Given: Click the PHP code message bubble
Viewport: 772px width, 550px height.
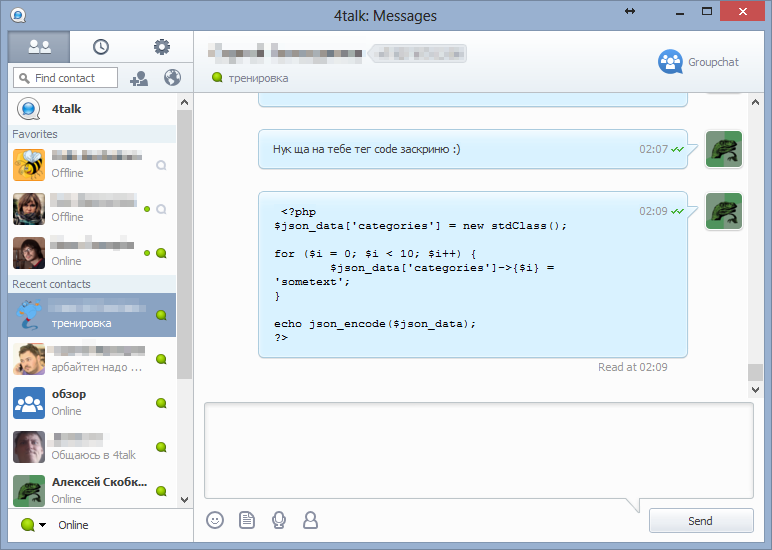Looking at the screenshot, I should tap(473, 274).
